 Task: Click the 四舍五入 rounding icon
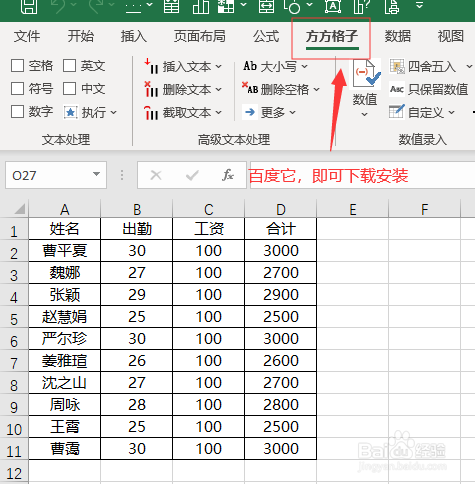click(x=397, y=66)
